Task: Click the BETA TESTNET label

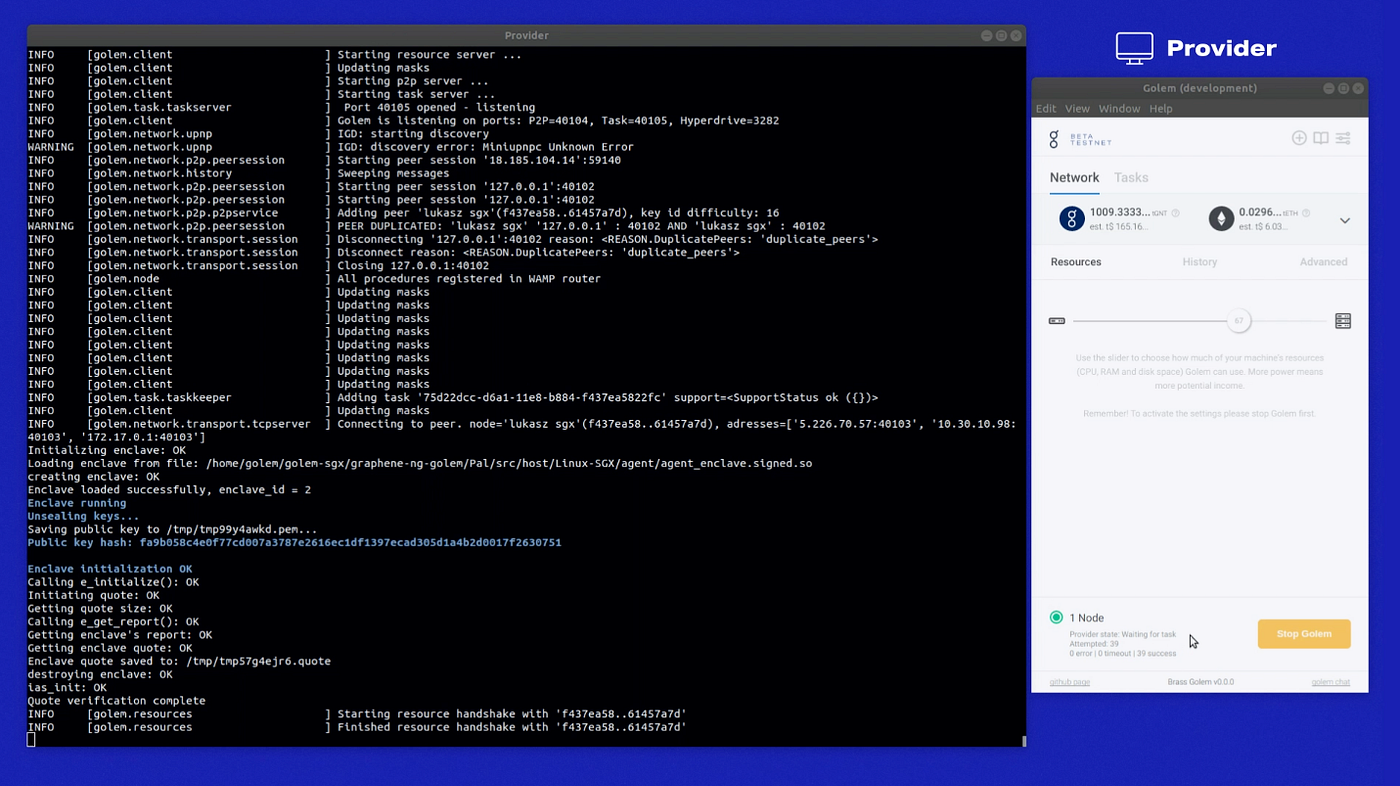Action: (x=1091, y=139)
